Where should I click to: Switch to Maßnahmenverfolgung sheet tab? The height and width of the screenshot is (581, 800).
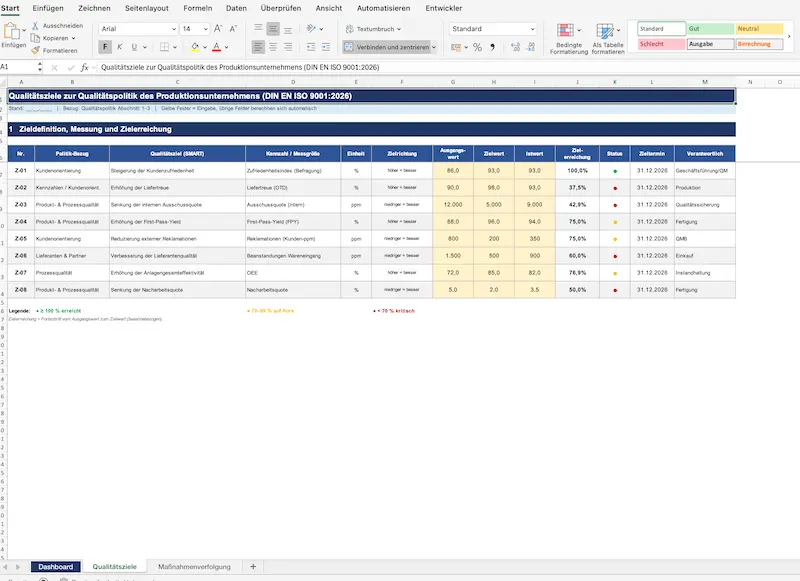tap(194, 567)
